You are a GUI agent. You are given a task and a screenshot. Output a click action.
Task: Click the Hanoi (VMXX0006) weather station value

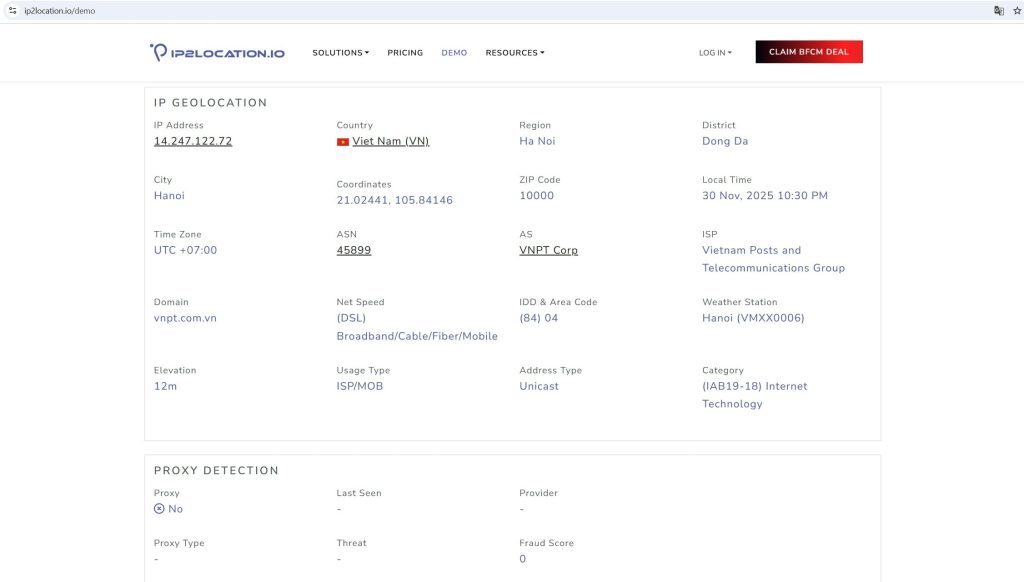[753, 318]
